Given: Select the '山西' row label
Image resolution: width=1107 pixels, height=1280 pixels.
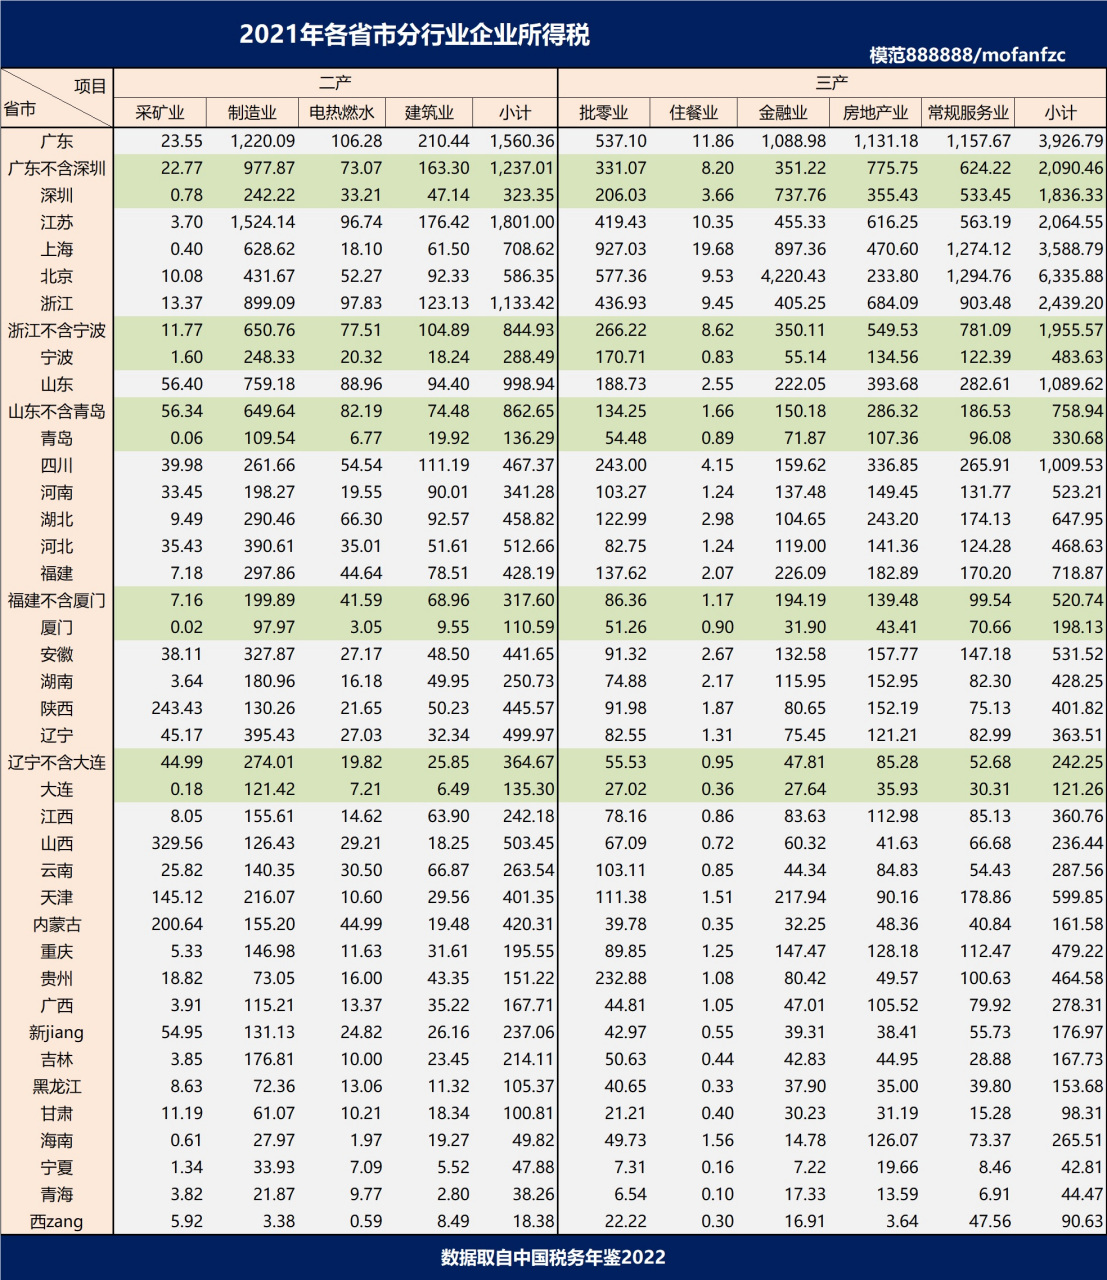Looking at the screenshot, I should tap(57, 843).
